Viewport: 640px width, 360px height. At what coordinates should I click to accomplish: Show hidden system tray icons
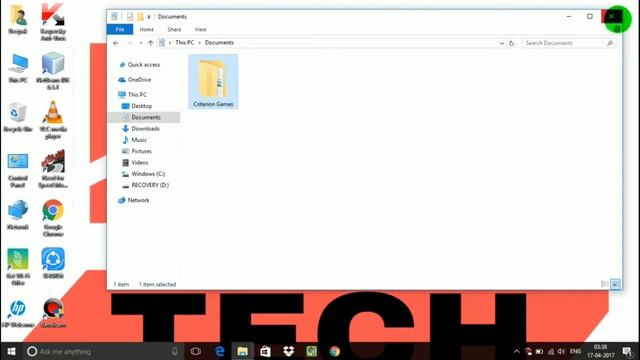tap(516, 351)
